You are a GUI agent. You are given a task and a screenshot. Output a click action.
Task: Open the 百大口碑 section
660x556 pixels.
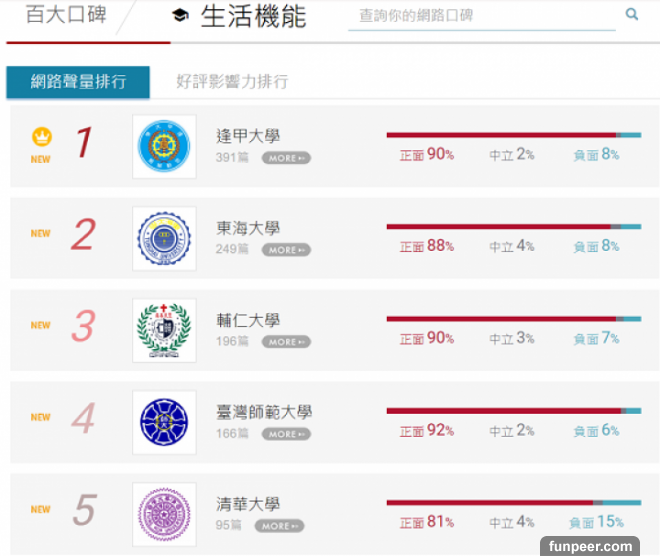tap(65, 16)
